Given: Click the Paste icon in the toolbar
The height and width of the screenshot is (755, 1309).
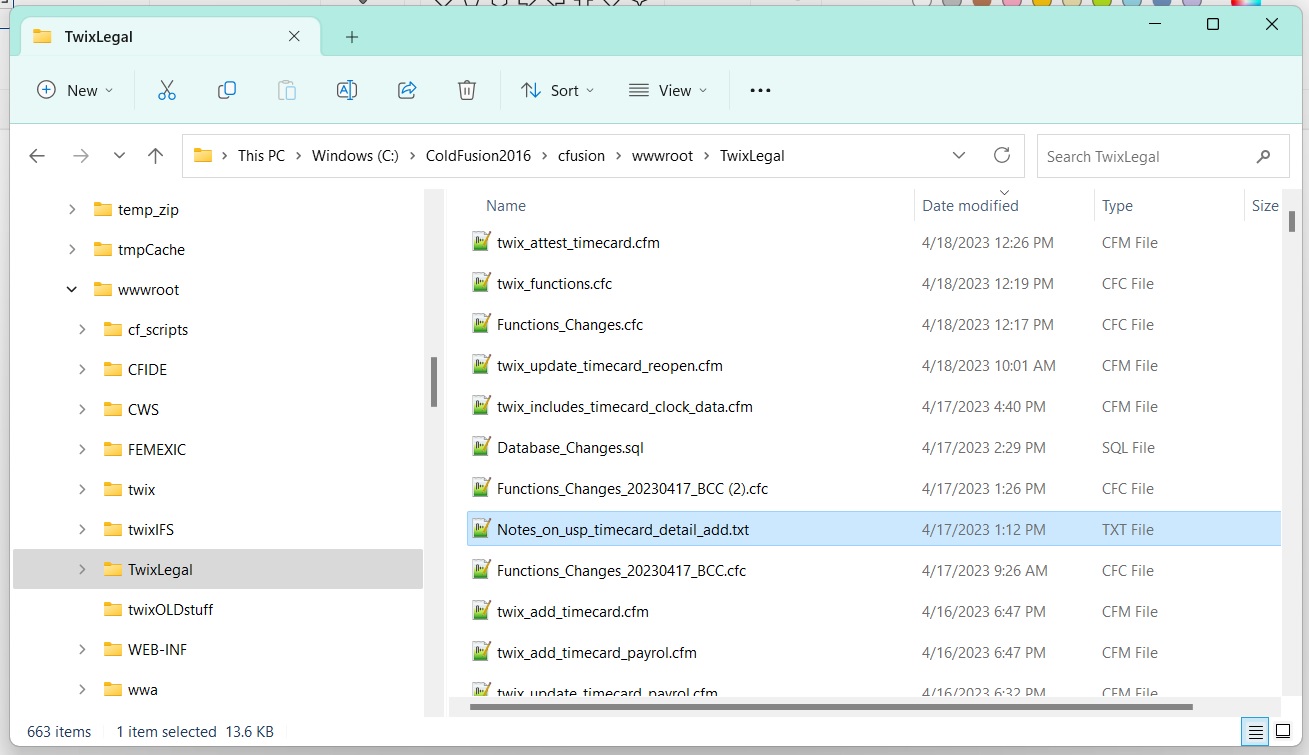Looking at the screenshot, I should [286, 90].
